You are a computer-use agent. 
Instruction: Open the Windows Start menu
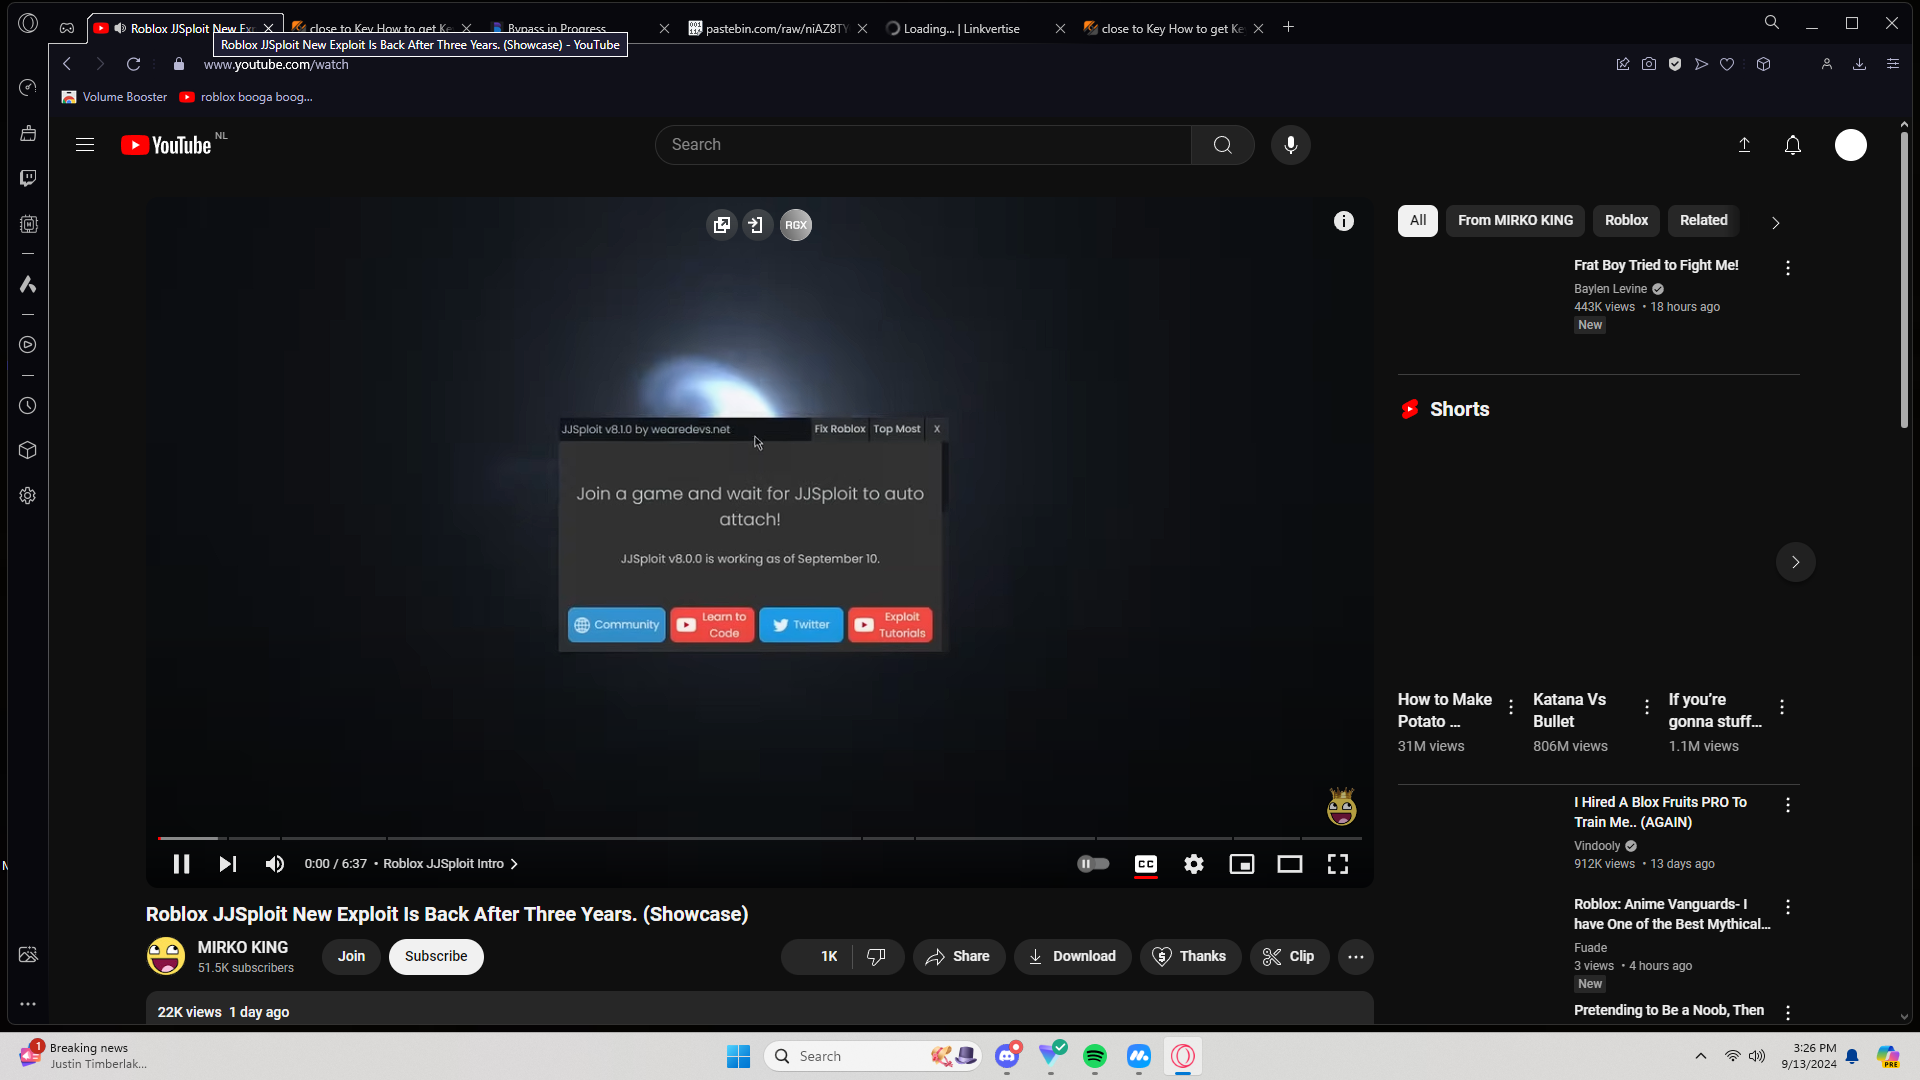[x=739, y=1056]
